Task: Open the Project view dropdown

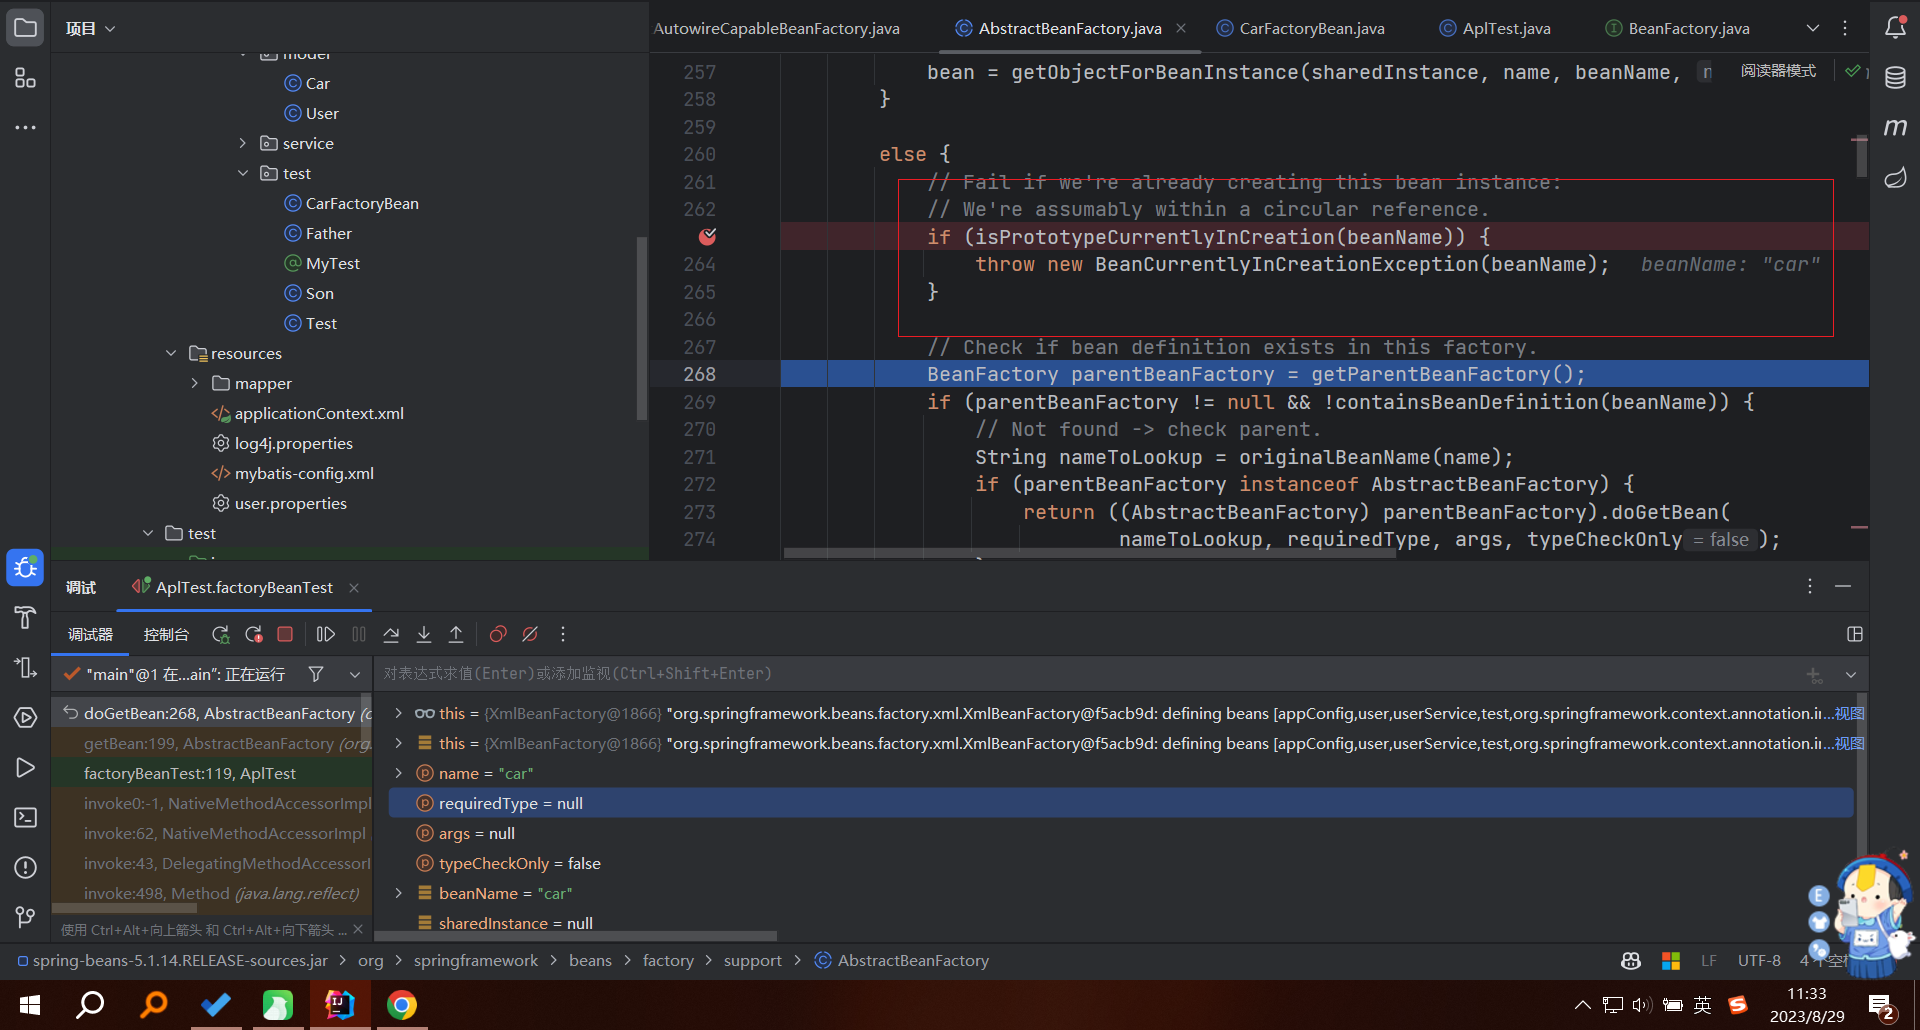Action: [x=90, y=28]
